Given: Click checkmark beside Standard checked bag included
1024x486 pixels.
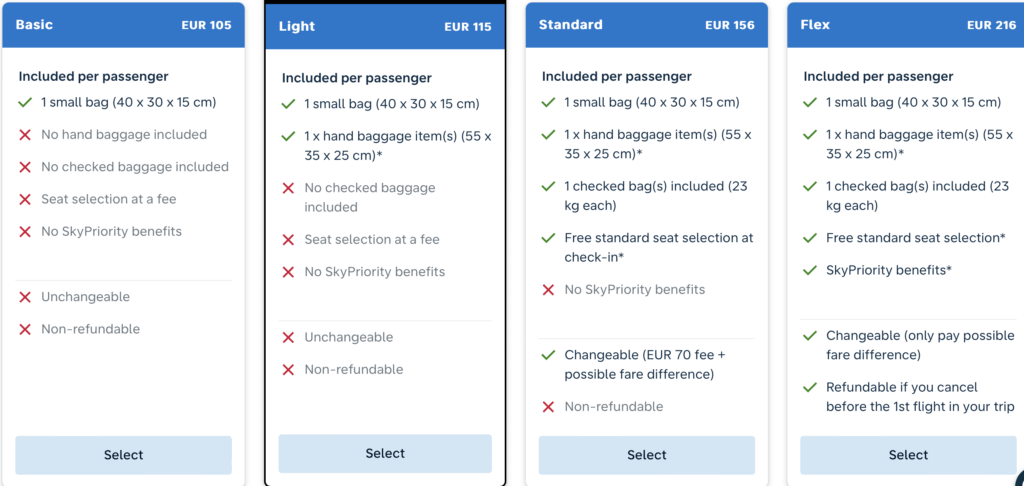Looking at the screenshot, I should point(549,187).
